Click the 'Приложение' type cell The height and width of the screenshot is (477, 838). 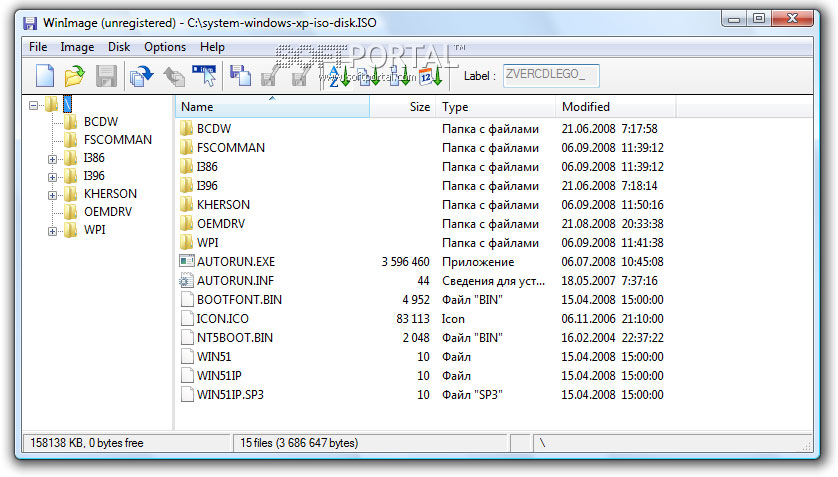tap(478, 262)
